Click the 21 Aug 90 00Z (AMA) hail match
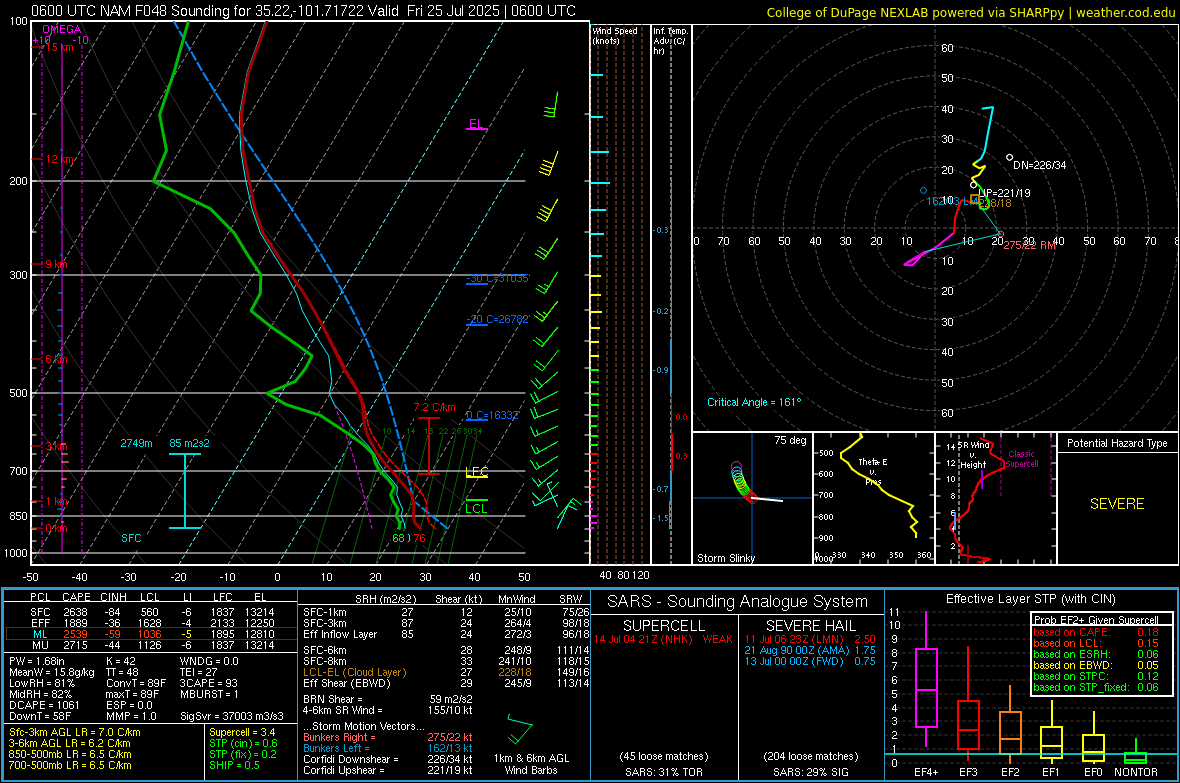Image resolution: width=1180 pixels, height=783 pixels. 810,650
